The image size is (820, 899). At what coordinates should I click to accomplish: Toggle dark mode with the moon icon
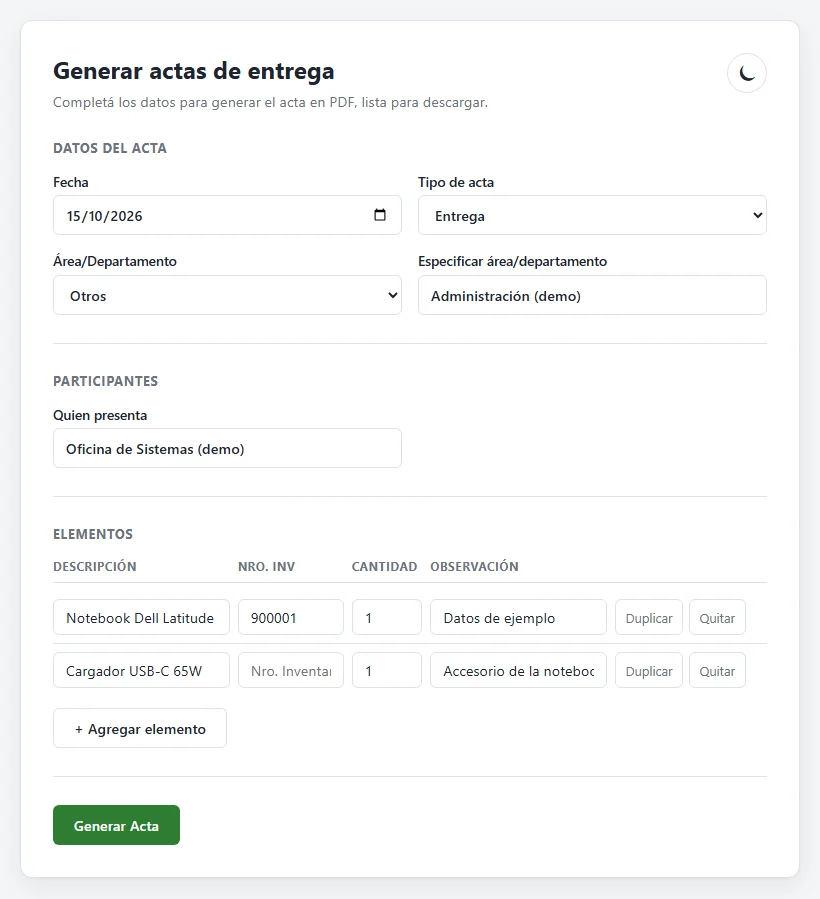747,73
